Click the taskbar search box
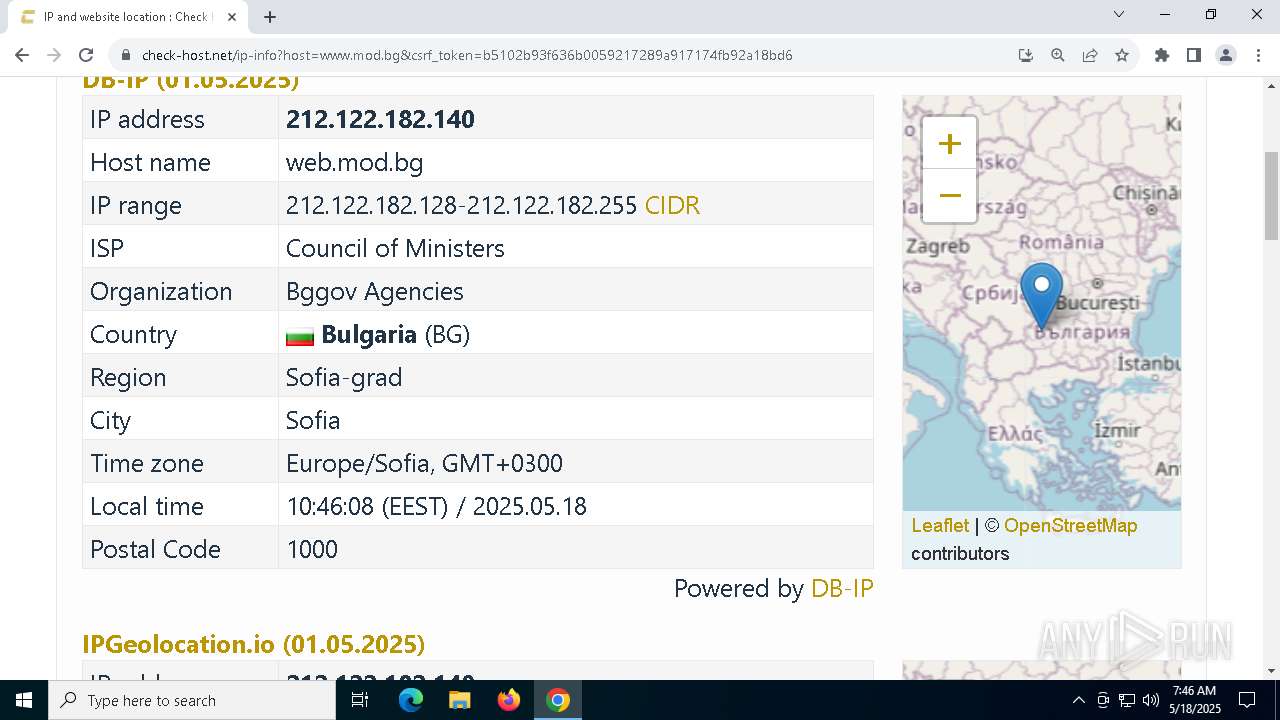This screenshot has height=720, width=1280. 192,700
